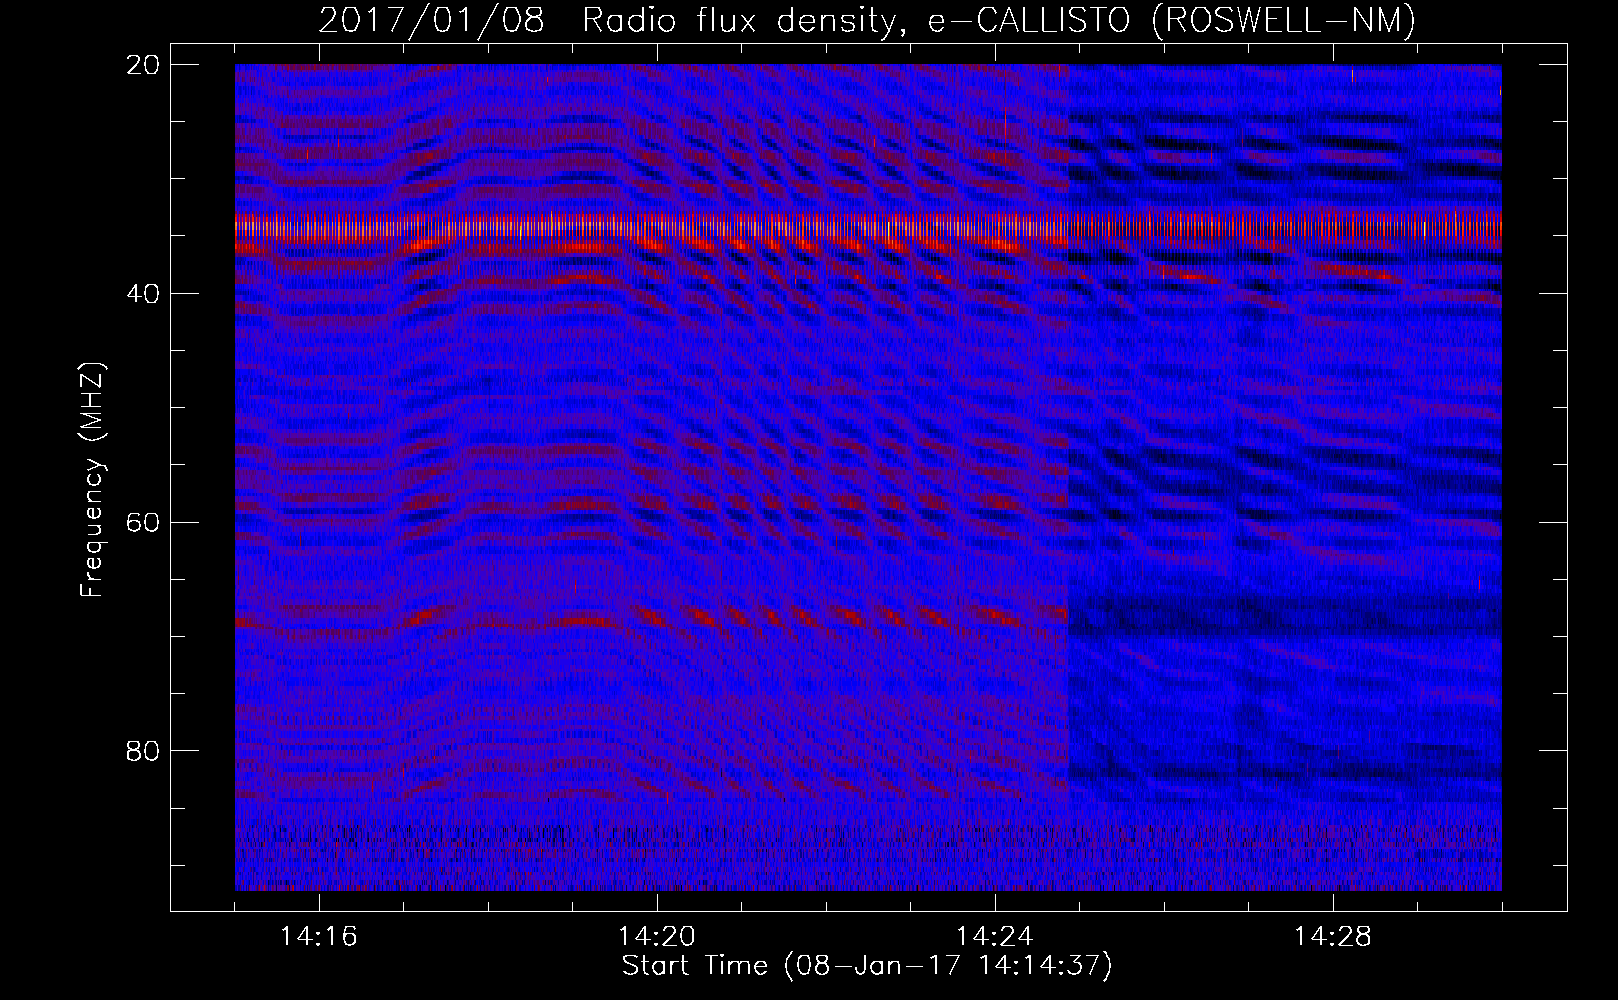
Task: Select the 14:24 time tick label
Action: pyautogui.click(x=995, y=937)
